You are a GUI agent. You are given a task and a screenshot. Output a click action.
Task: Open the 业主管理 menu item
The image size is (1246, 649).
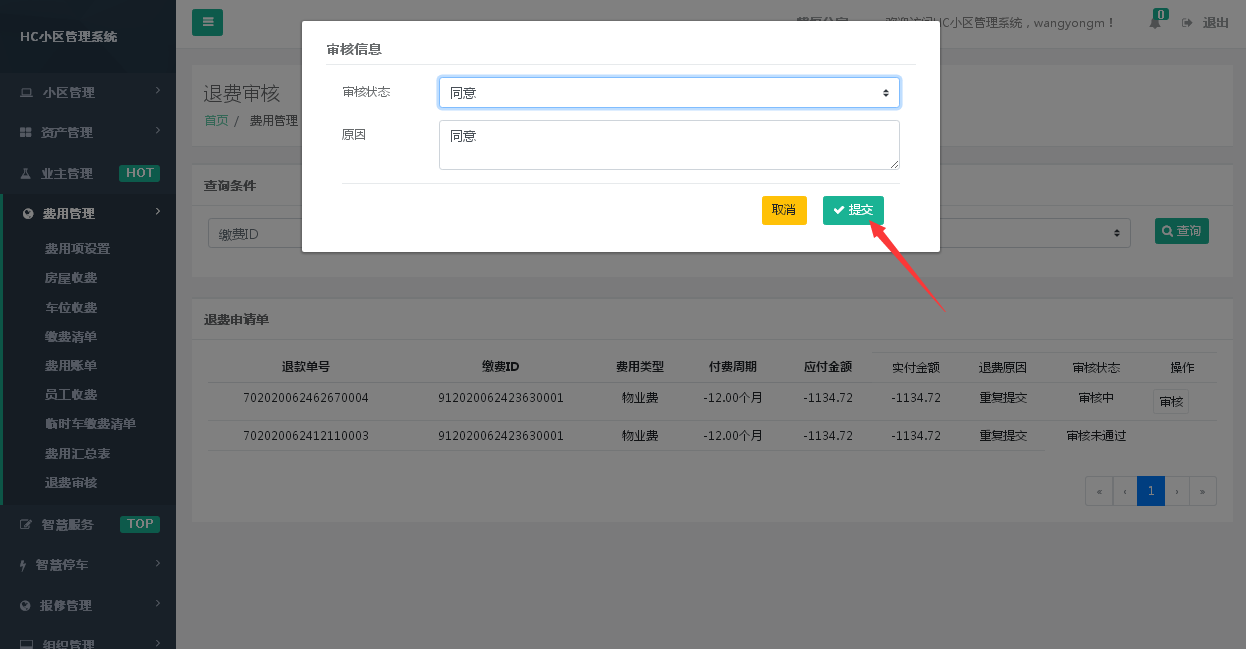click(88, 173)
